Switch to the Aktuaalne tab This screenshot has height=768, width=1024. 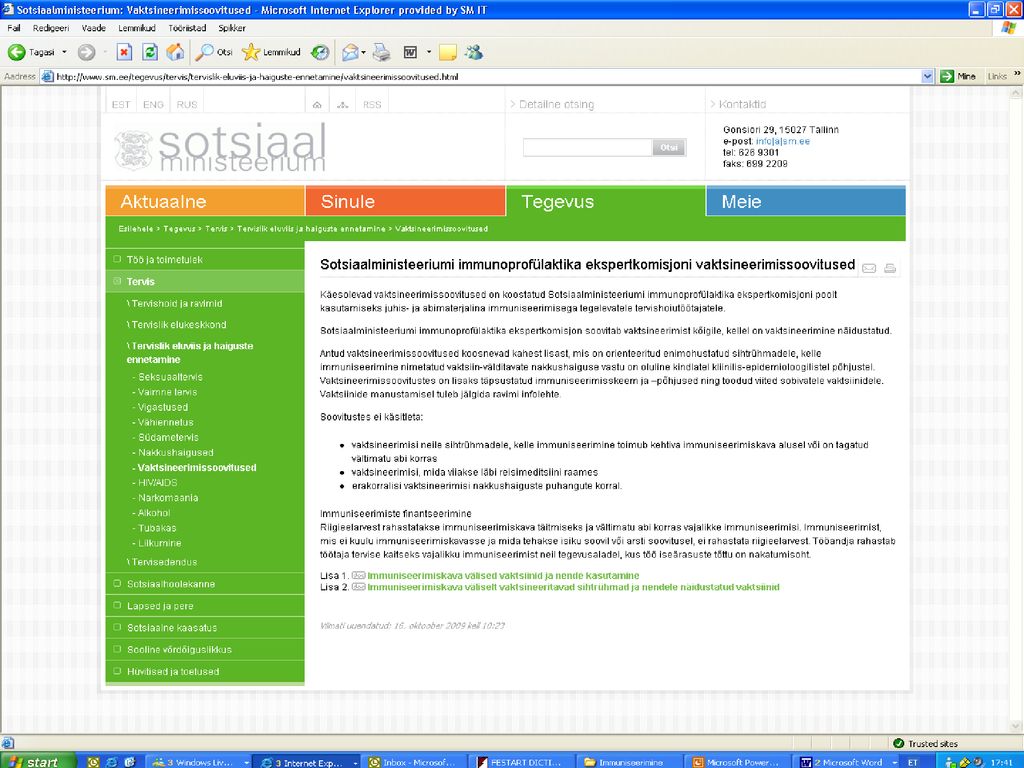(x=205, y=201)
